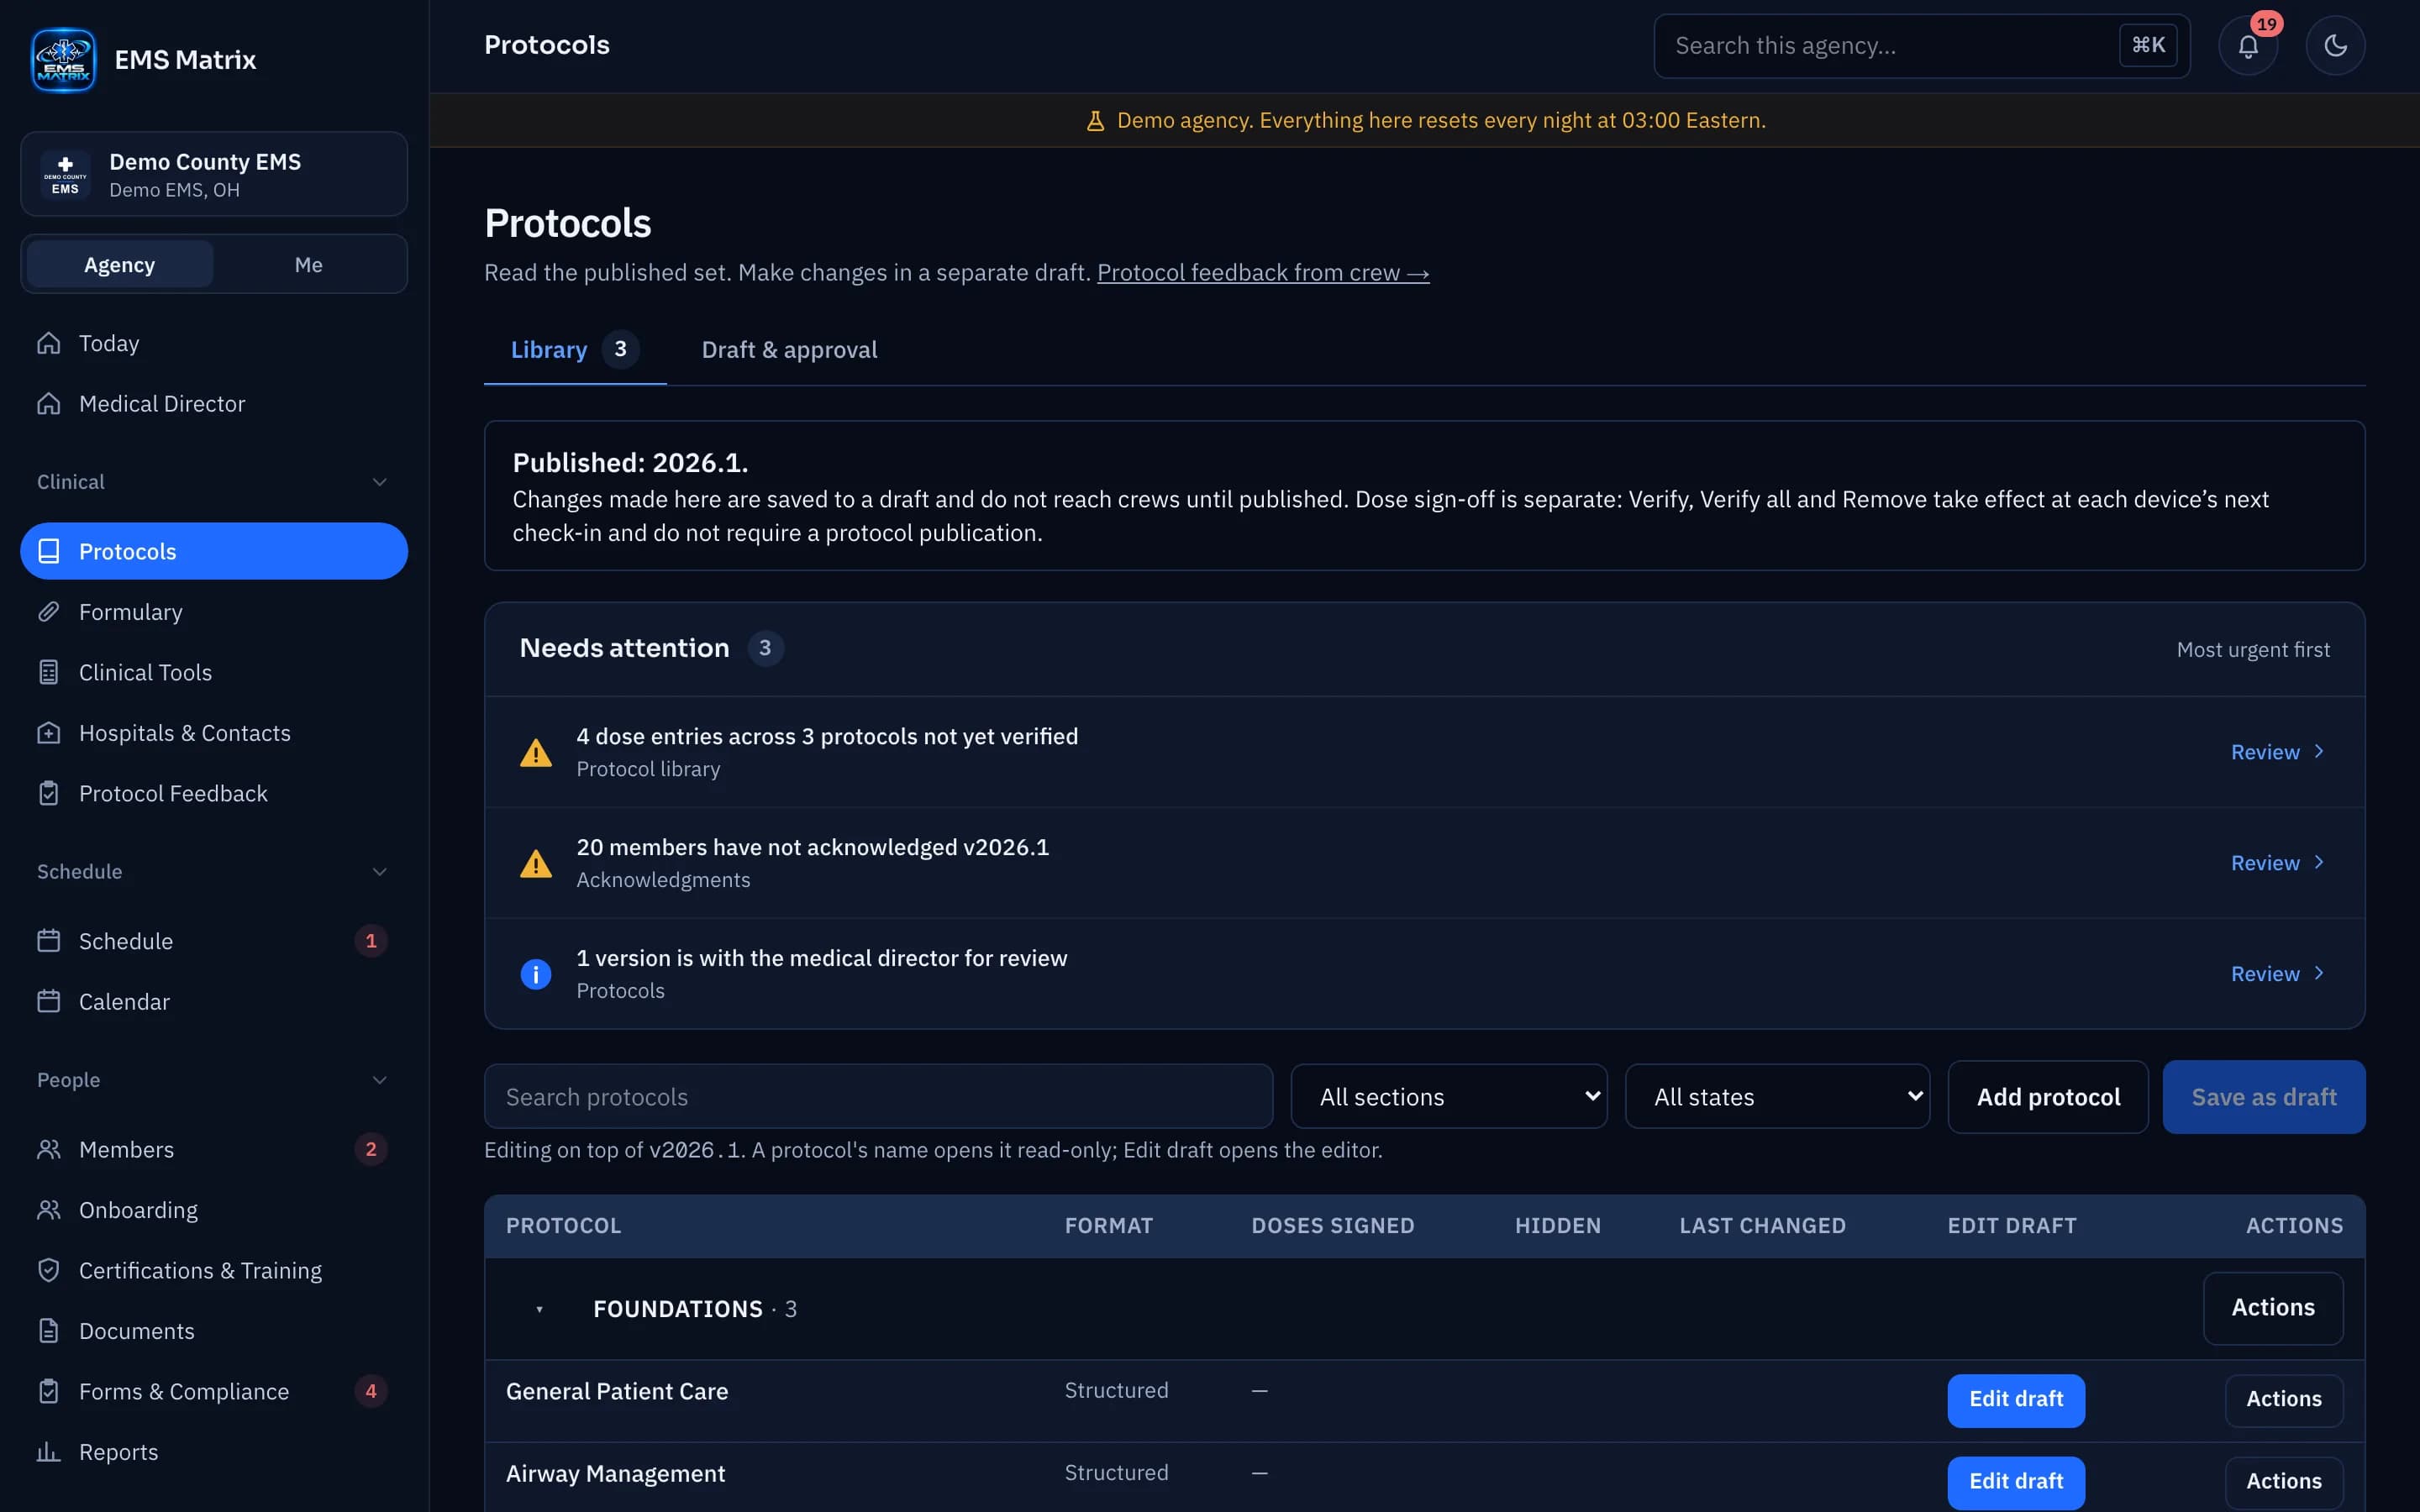Switch to the Me view
The width and height of the screenshot is (2420, 1512).
click(308, 265)
